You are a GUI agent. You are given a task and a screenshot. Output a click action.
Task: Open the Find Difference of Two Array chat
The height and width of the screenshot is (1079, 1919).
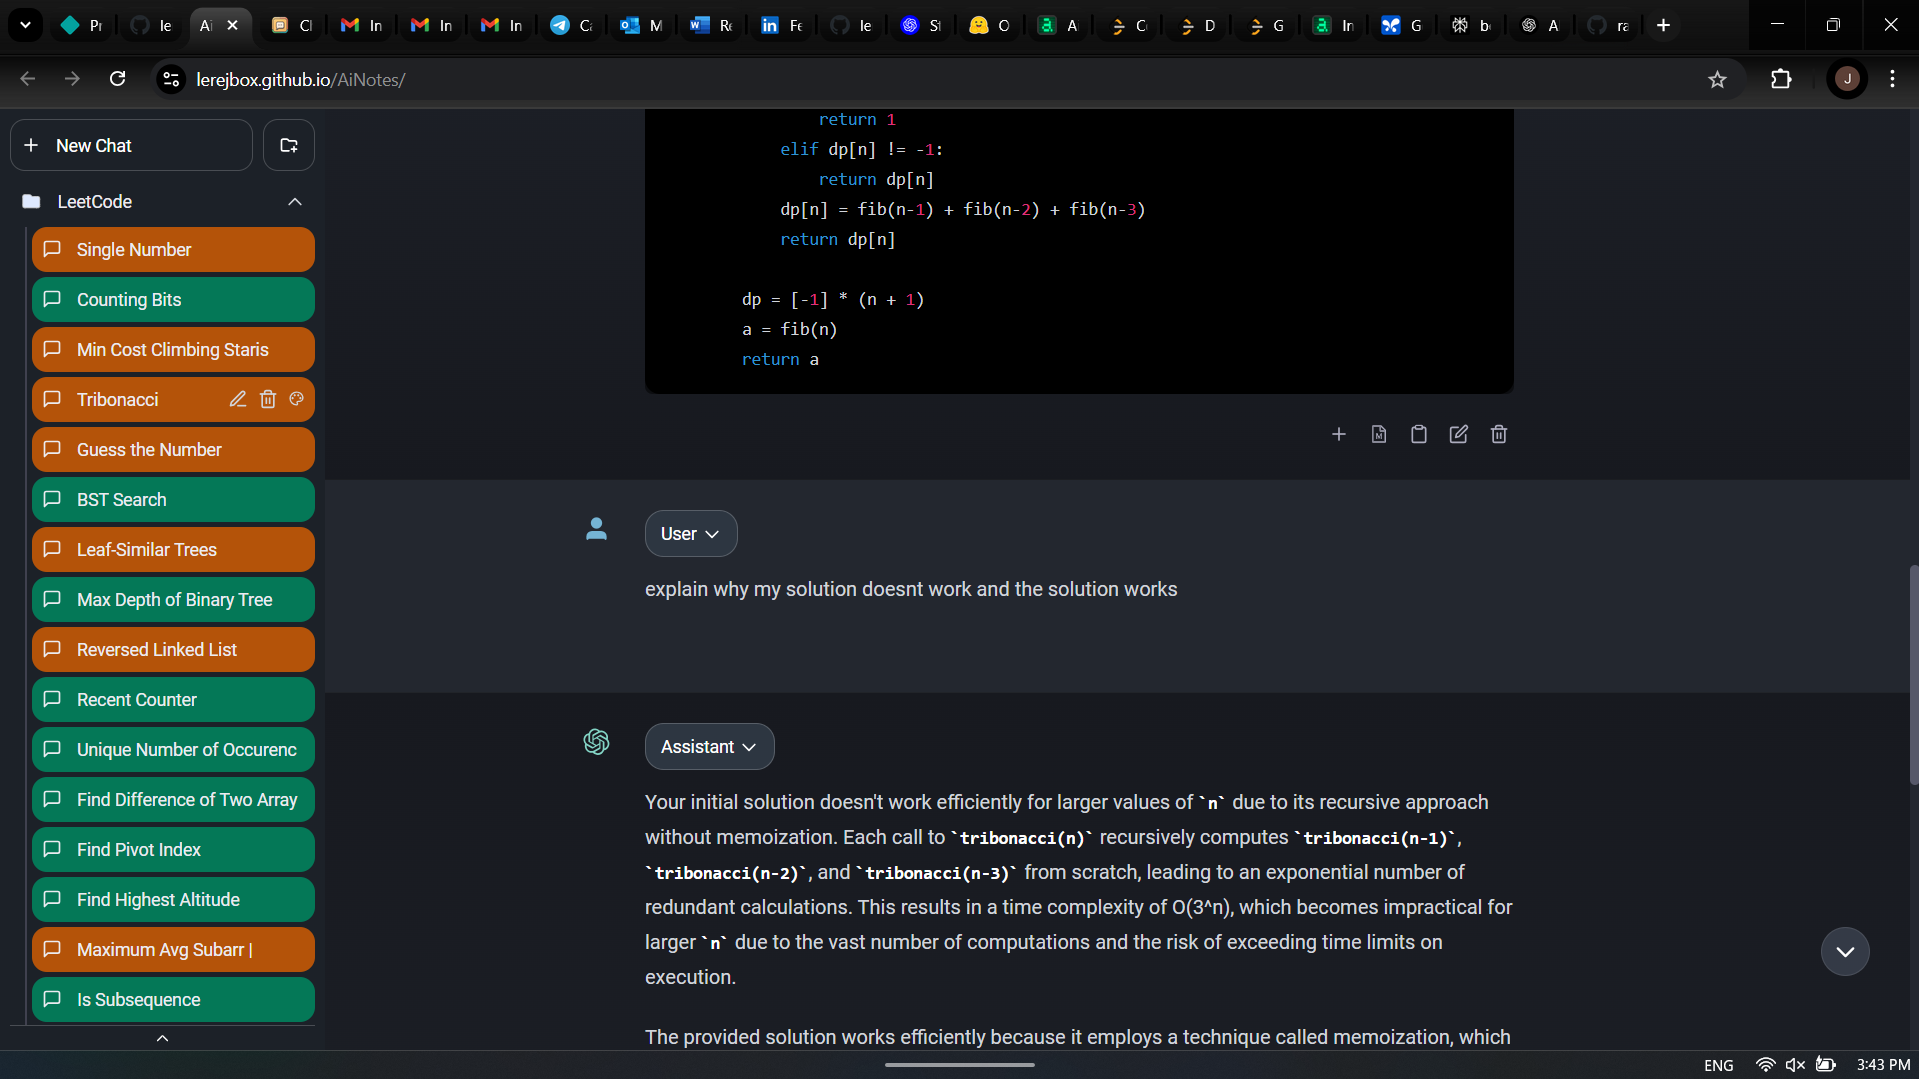pos(173,800)
